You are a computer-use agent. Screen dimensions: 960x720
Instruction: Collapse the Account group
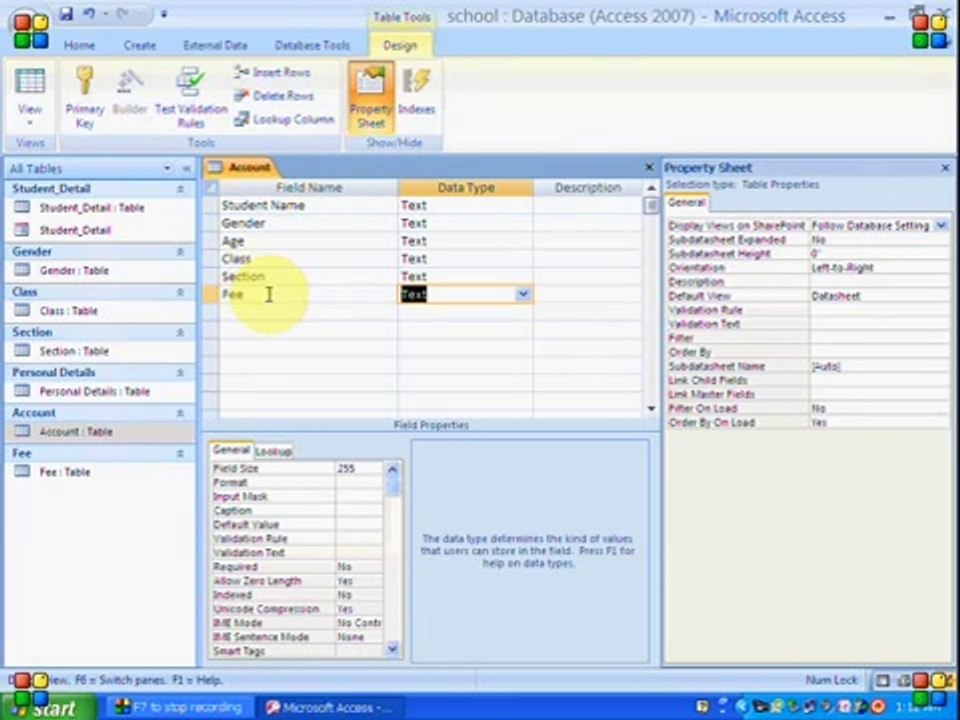pos(181,413)
